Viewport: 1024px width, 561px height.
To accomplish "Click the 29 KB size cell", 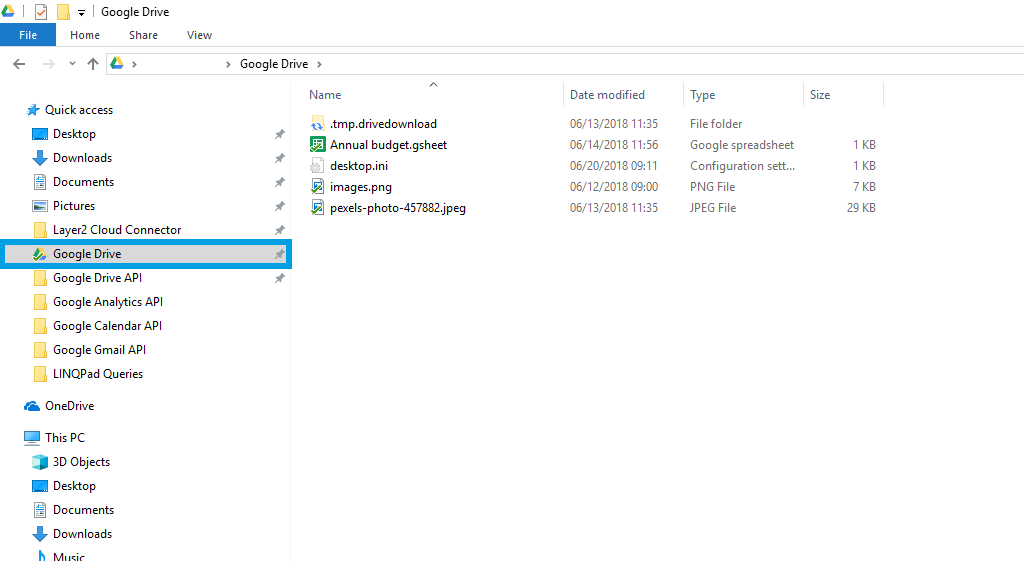I will point(861,208).
